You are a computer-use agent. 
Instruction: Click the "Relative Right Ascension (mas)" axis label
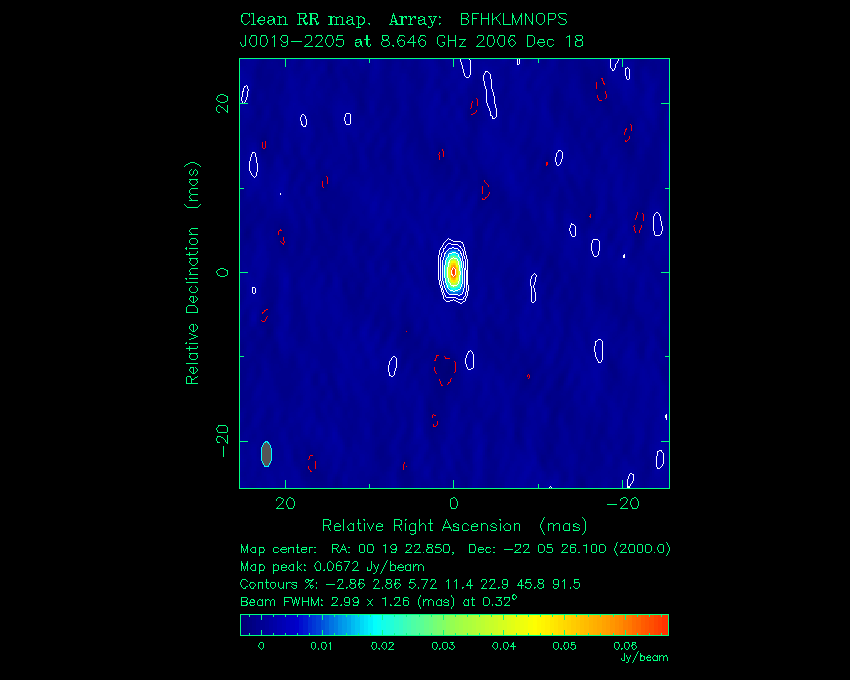(x=454, y=525)
